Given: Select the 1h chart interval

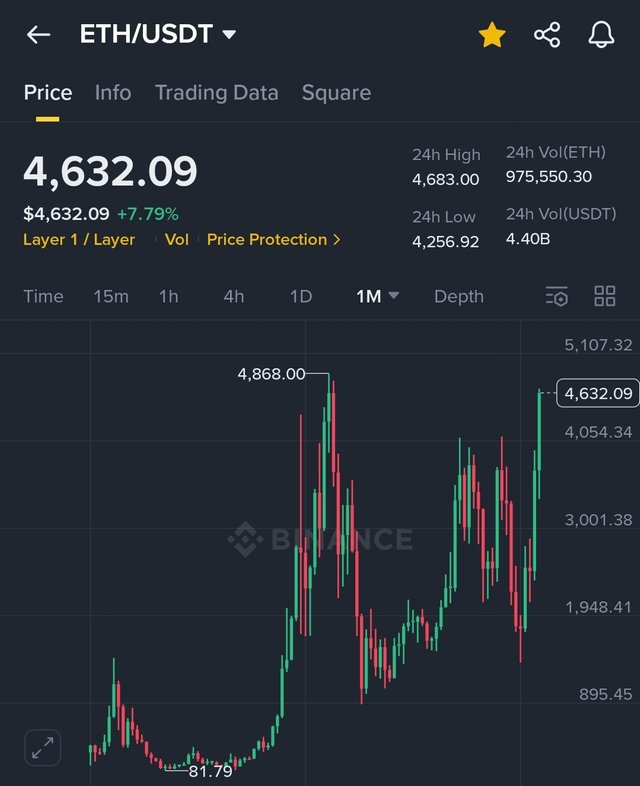Looking at the screenshot, I should 168,296.
